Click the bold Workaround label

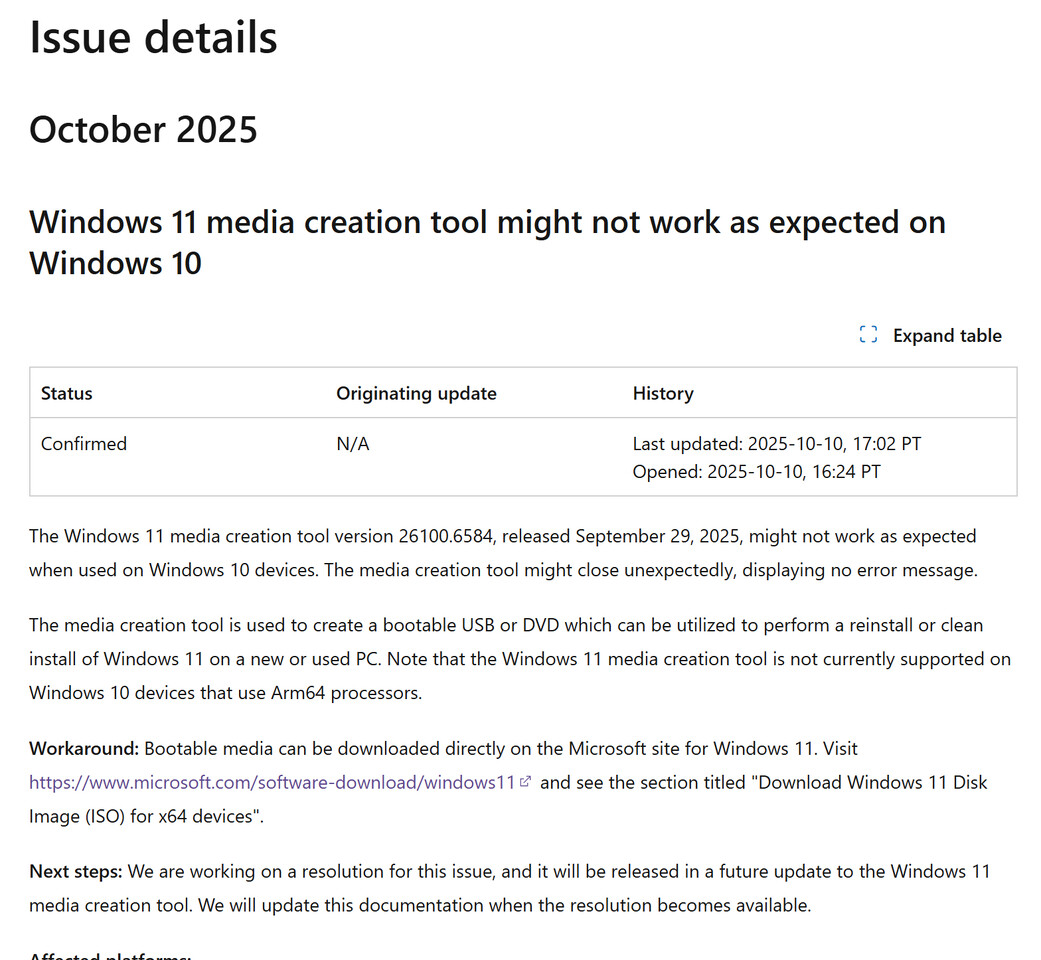(84, 748)
